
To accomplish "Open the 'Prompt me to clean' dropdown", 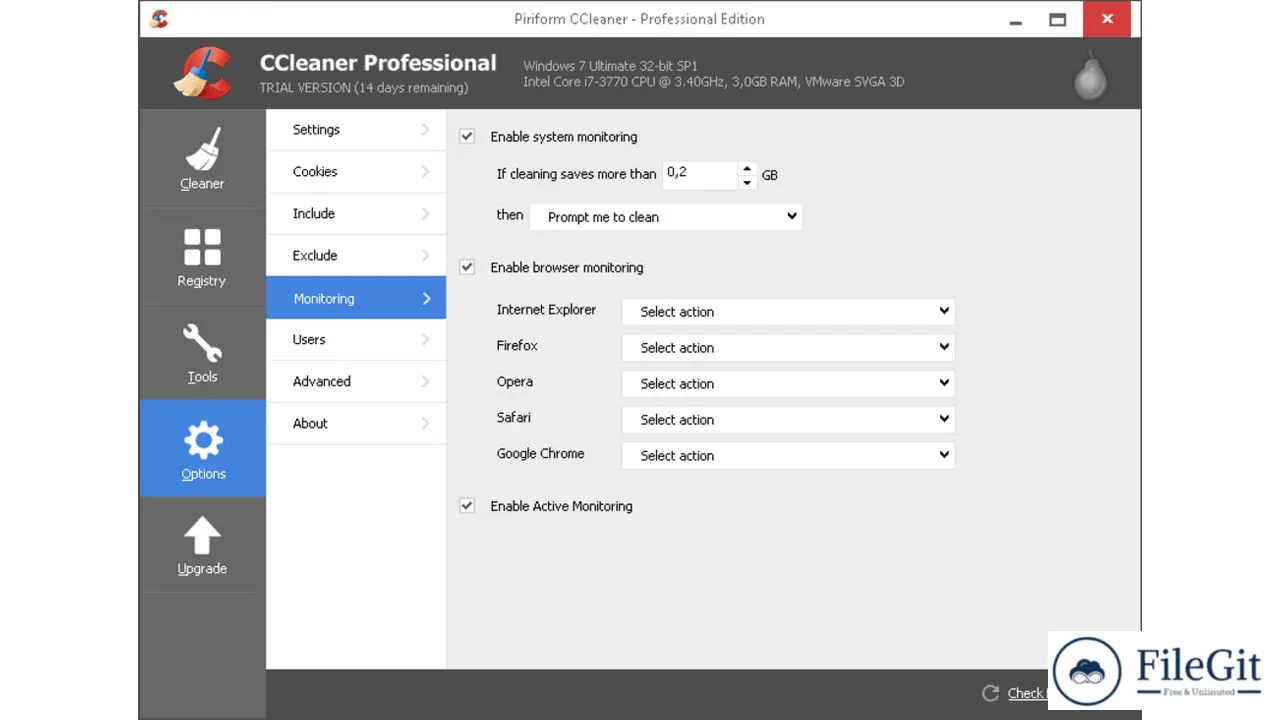I will pyautogui.click(x=666, y=217).
